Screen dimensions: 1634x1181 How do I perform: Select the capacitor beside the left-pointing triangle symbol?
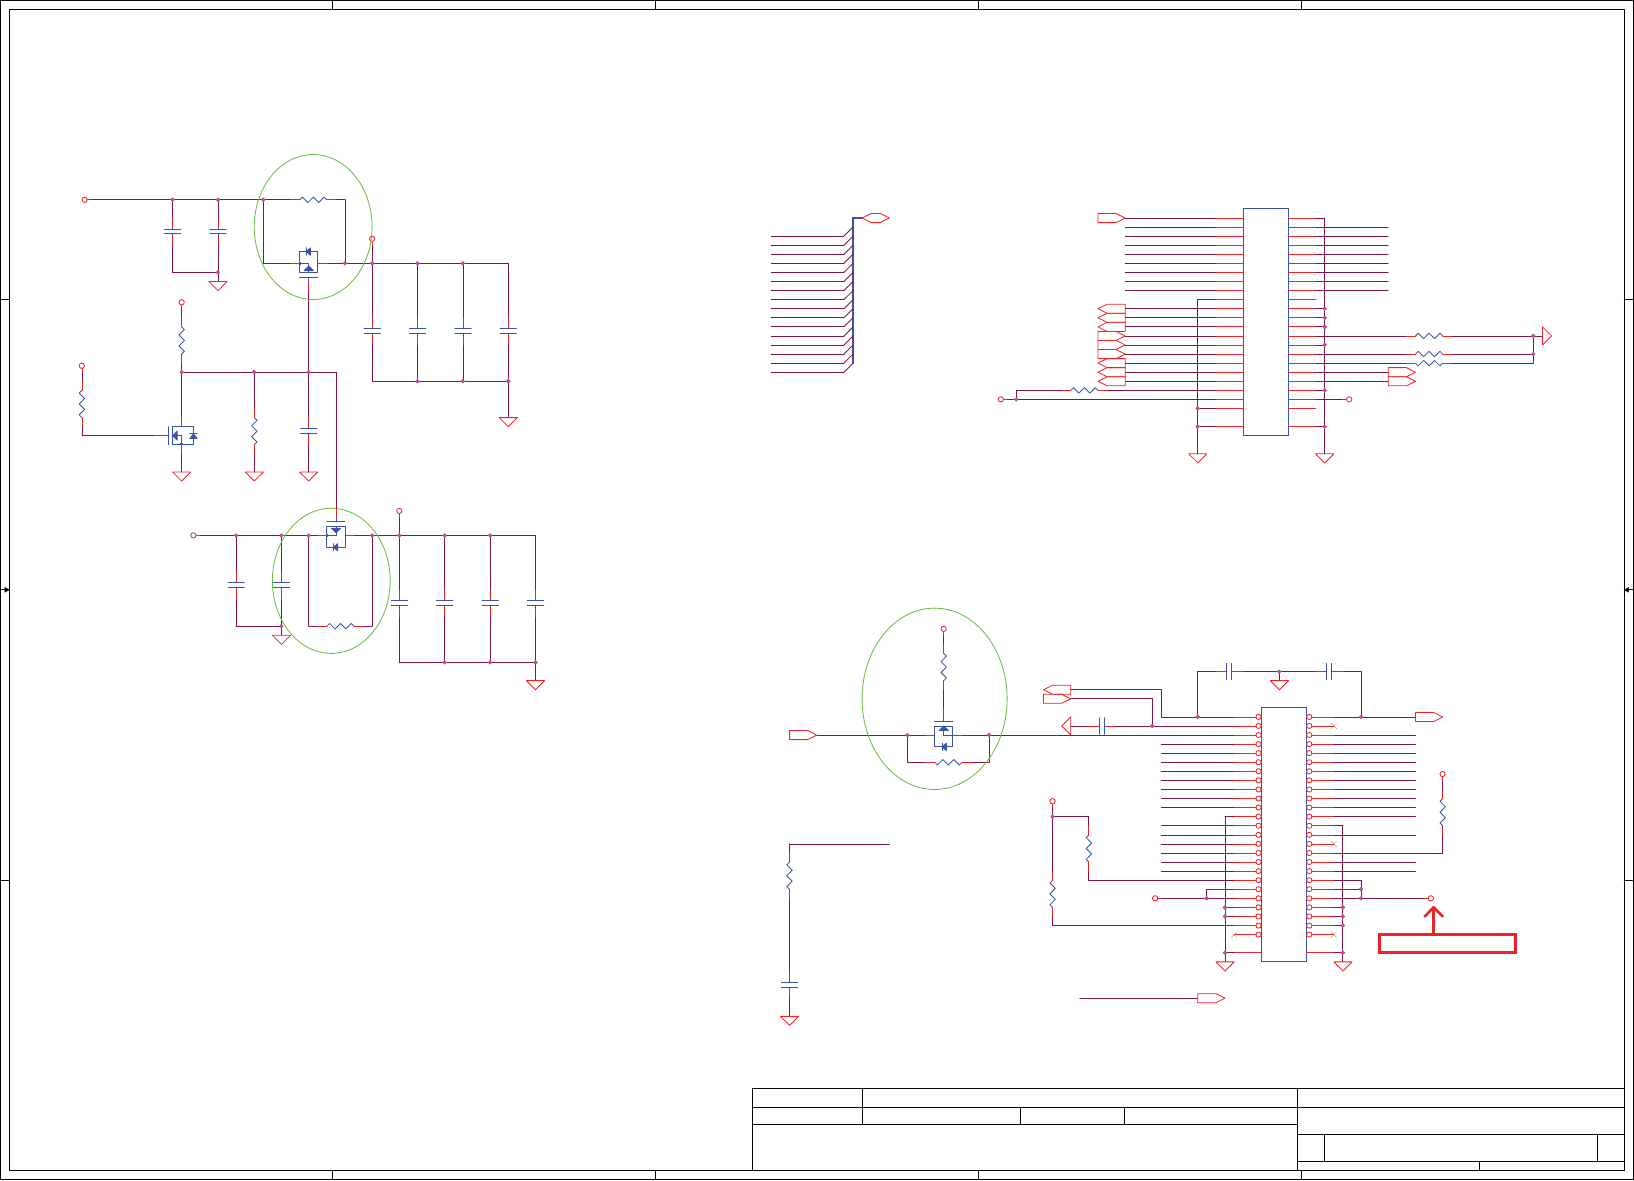point(1102,726)
